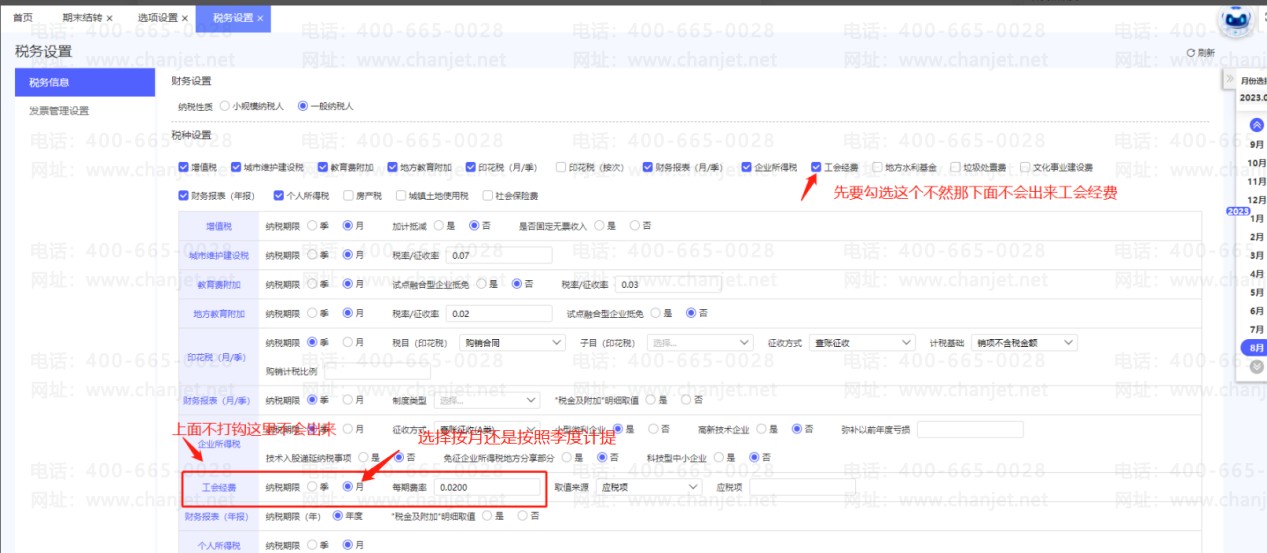This screenshot has width=1267, height=553.
Task: Check the 社会保险费 checkbox
Action: pyautogui.click(x=488, y=195)
